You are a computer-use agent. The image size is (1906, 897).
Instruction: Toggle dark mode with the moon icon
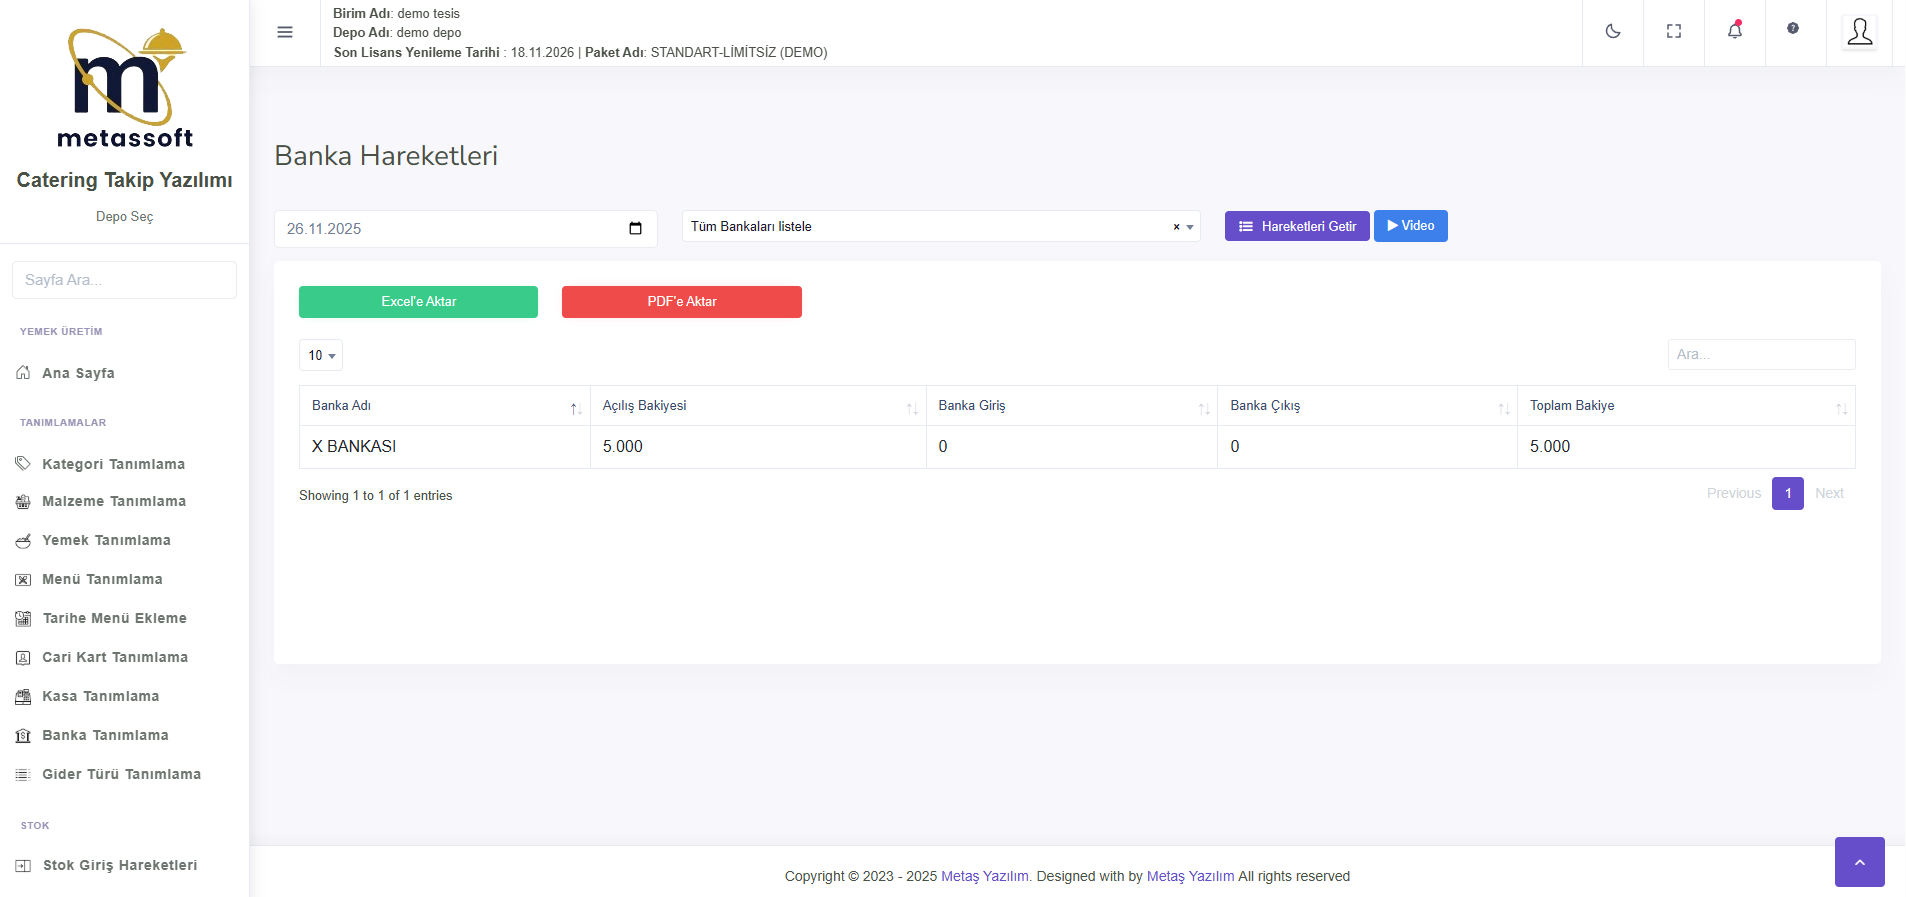click(1612, 32)
